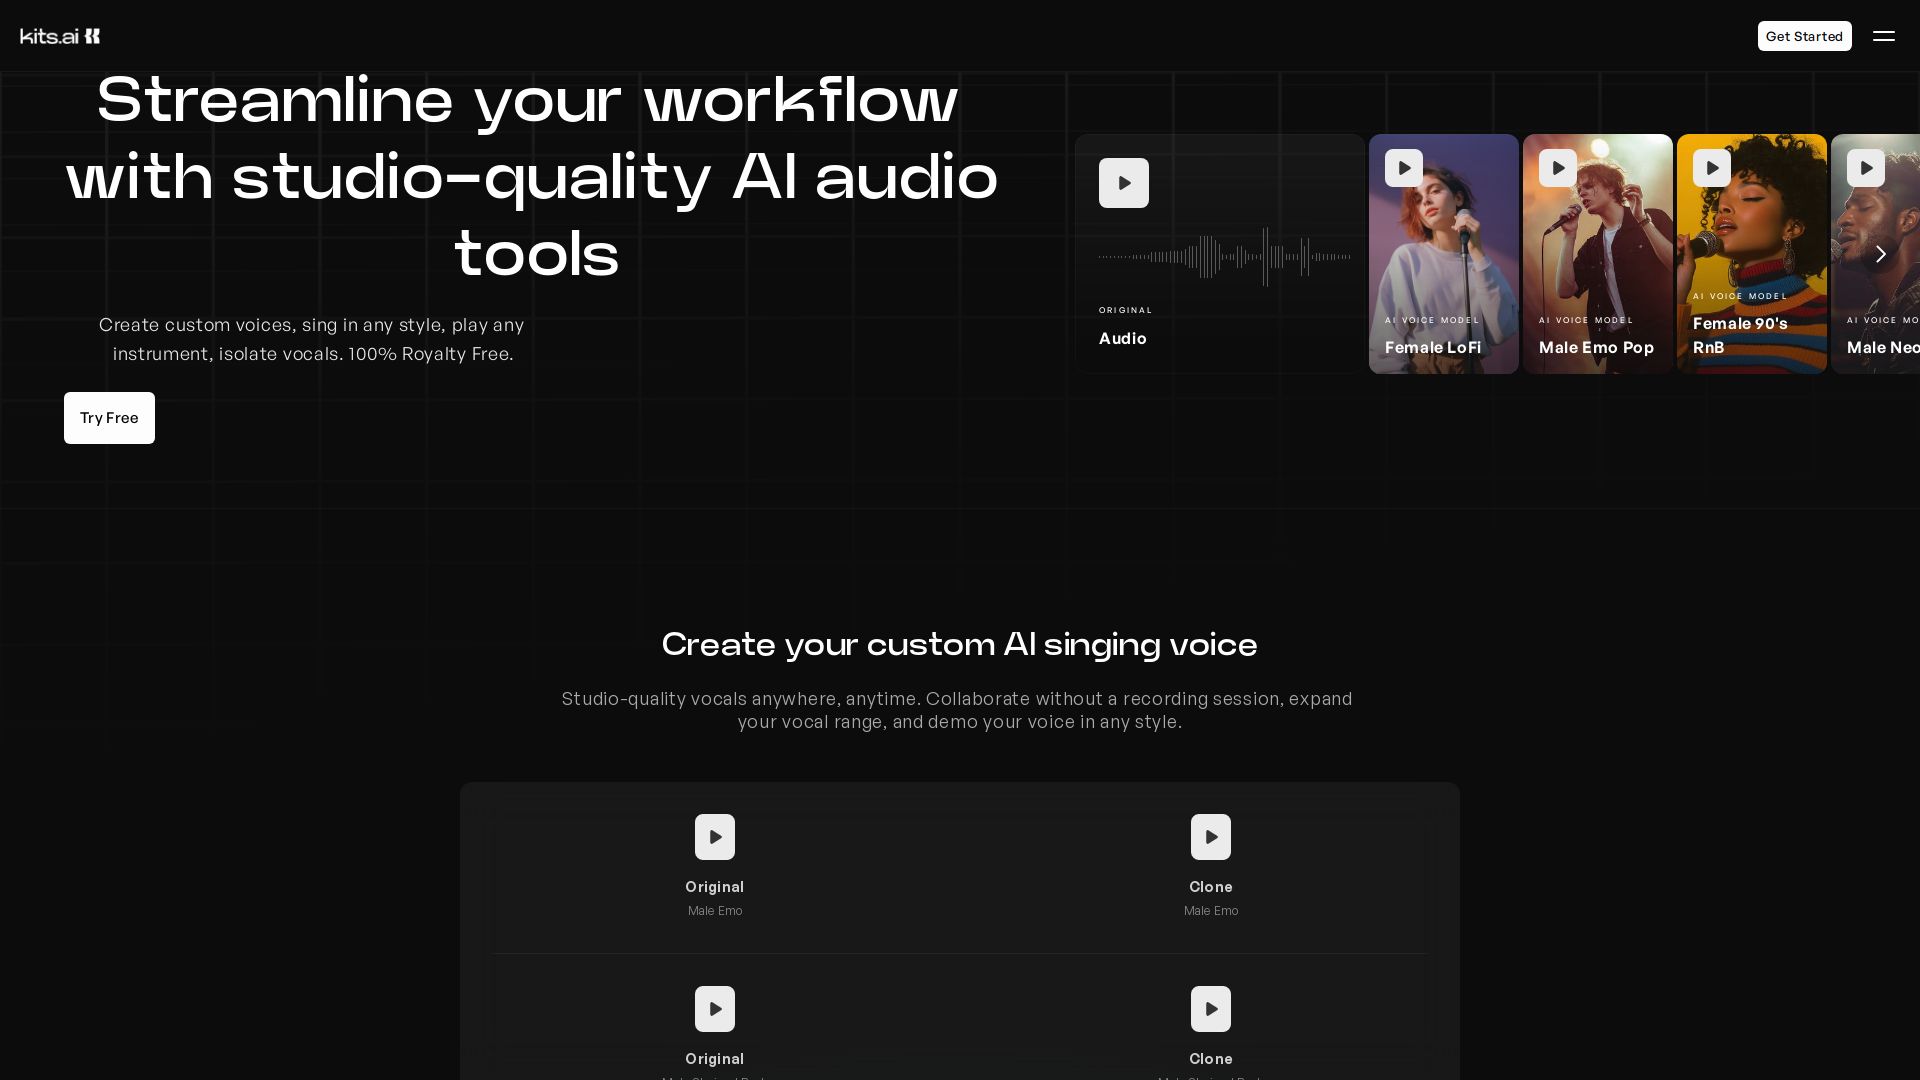Play the Clone Male Emo vocal sample
Viewport: 1920px width, 1080px height.
tap(1210, 837)
